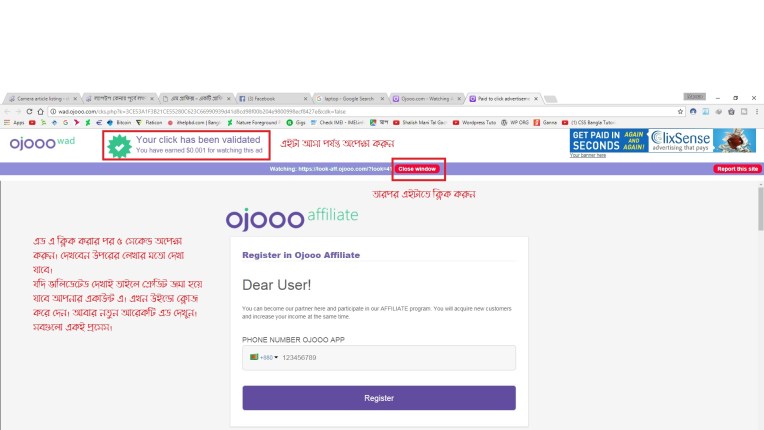This screenshot has width=764, height=430.
Task: Click the browser back arrow
Action: pos(6,111)
